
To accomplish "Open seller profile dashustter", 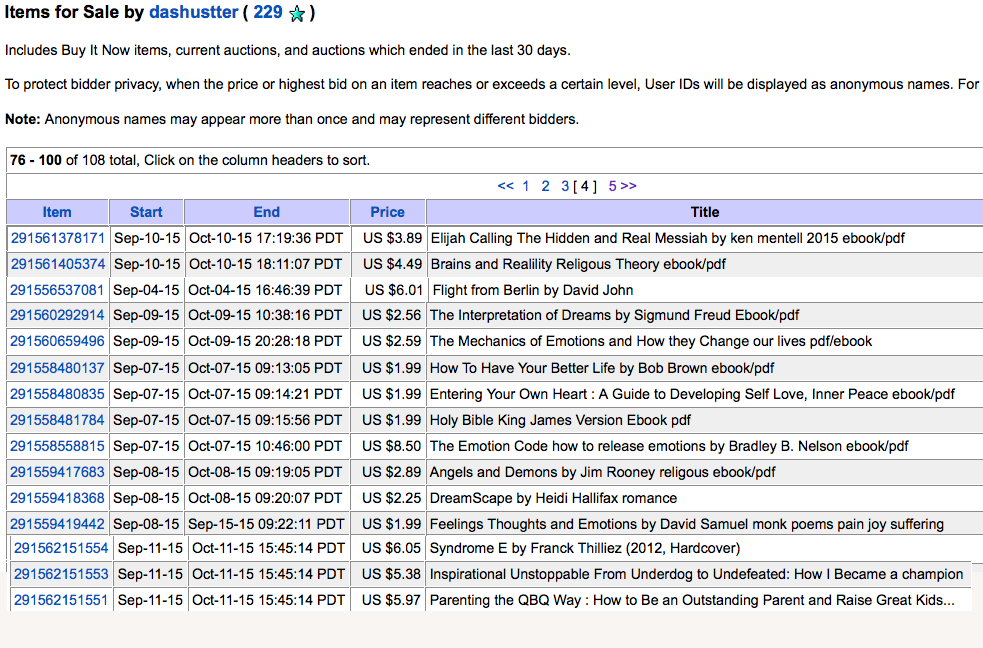I will pos(194,12).
